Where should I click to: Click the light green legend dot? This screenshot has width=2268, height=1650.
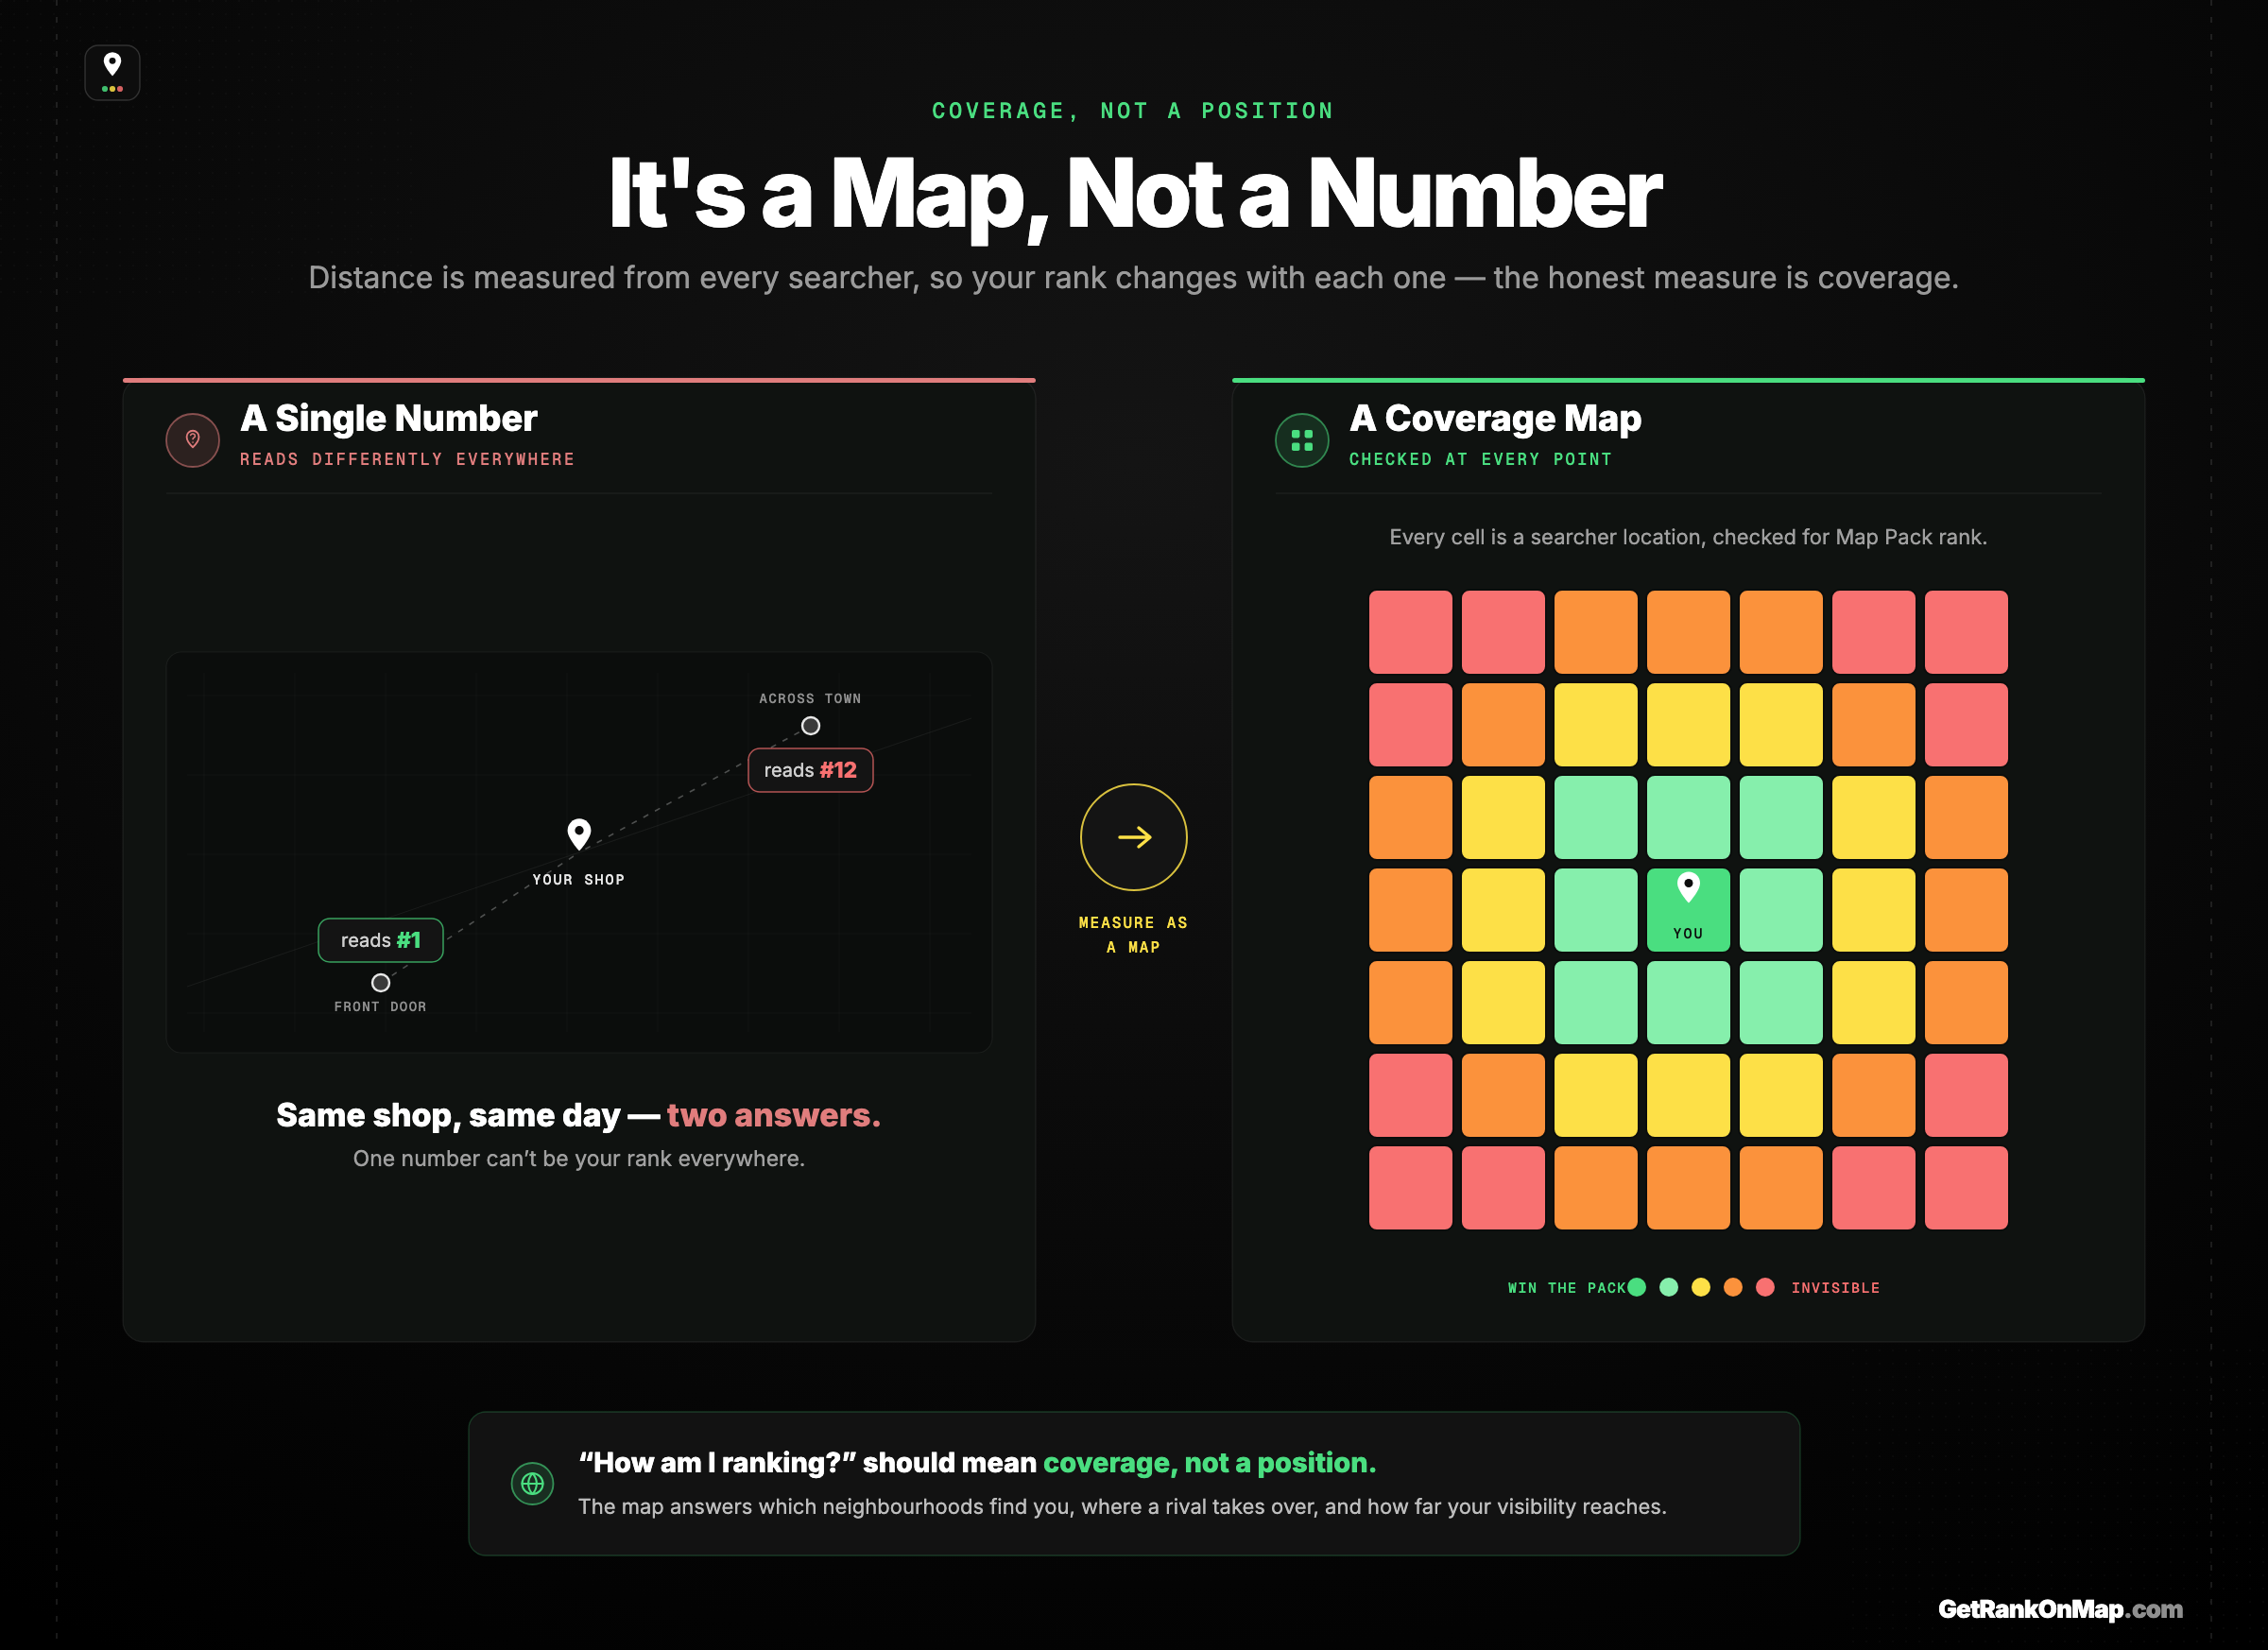click(x=1668, y=1287)
